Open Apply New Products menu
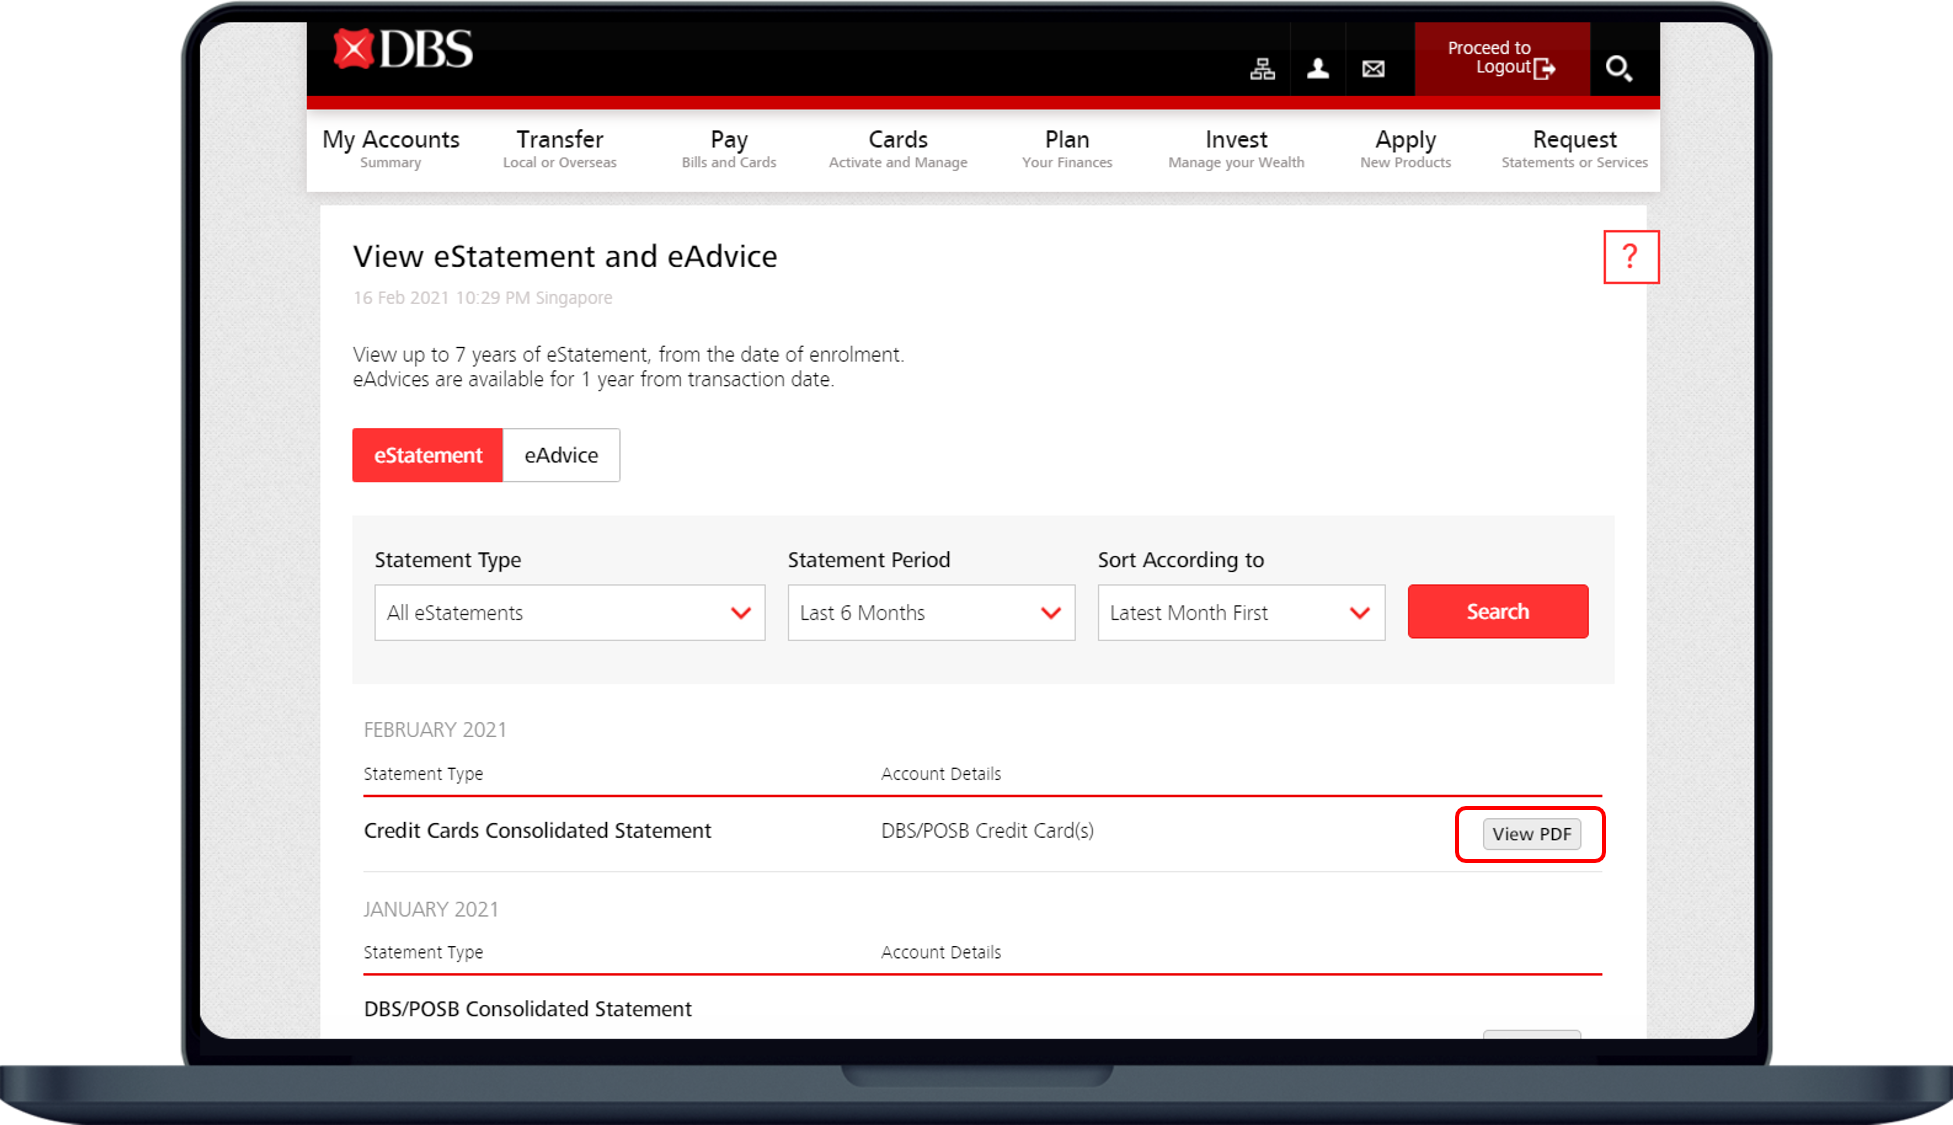 pyautogui.click(x=1405, y=148)
